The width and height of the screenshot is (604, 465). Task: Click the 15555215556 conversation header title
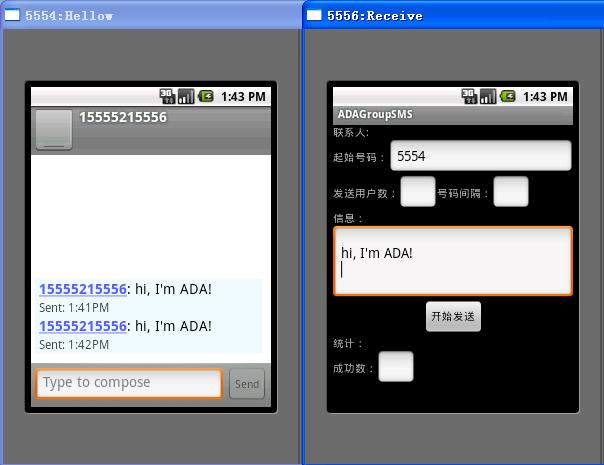click(123, 117)
